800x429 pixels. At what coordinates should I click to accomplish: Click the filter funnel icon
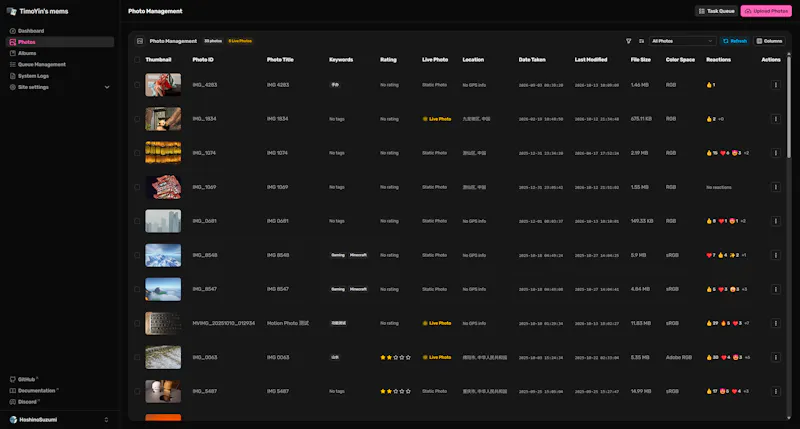629,41
